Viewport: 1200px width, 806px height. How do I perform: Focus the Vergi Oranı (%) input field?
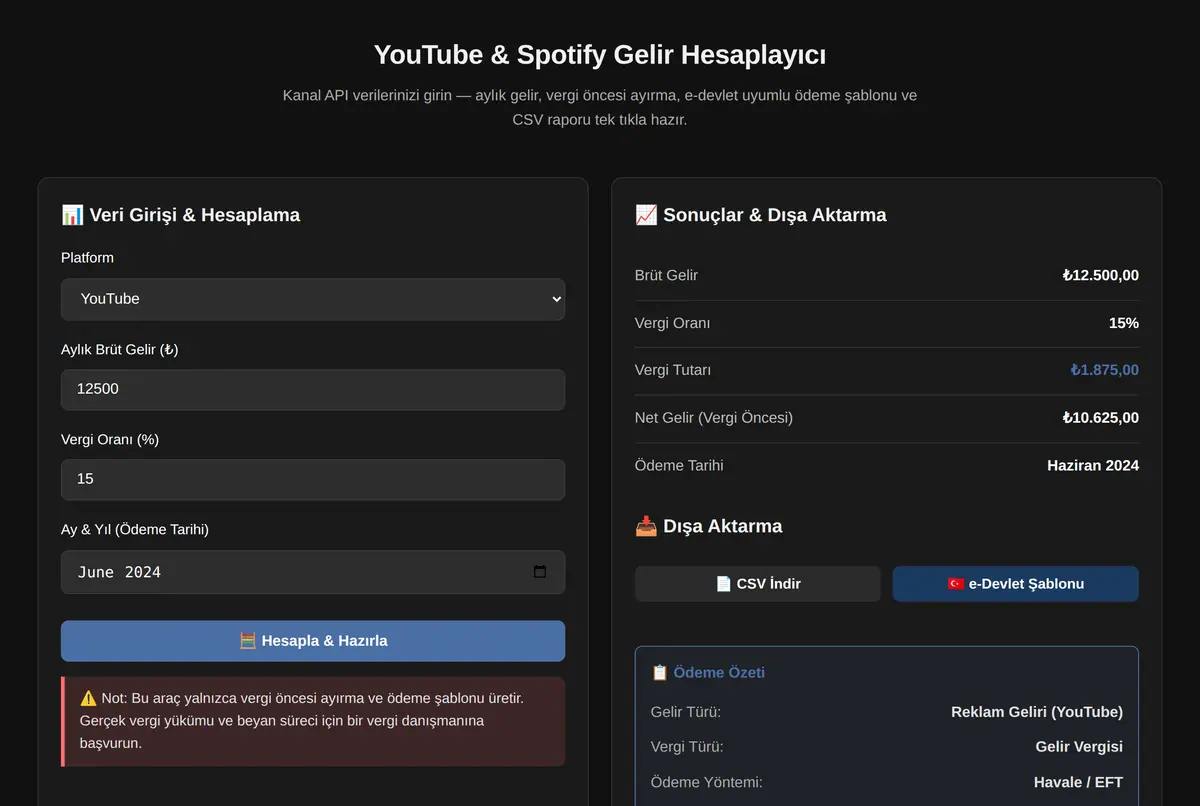pos(313,479)
